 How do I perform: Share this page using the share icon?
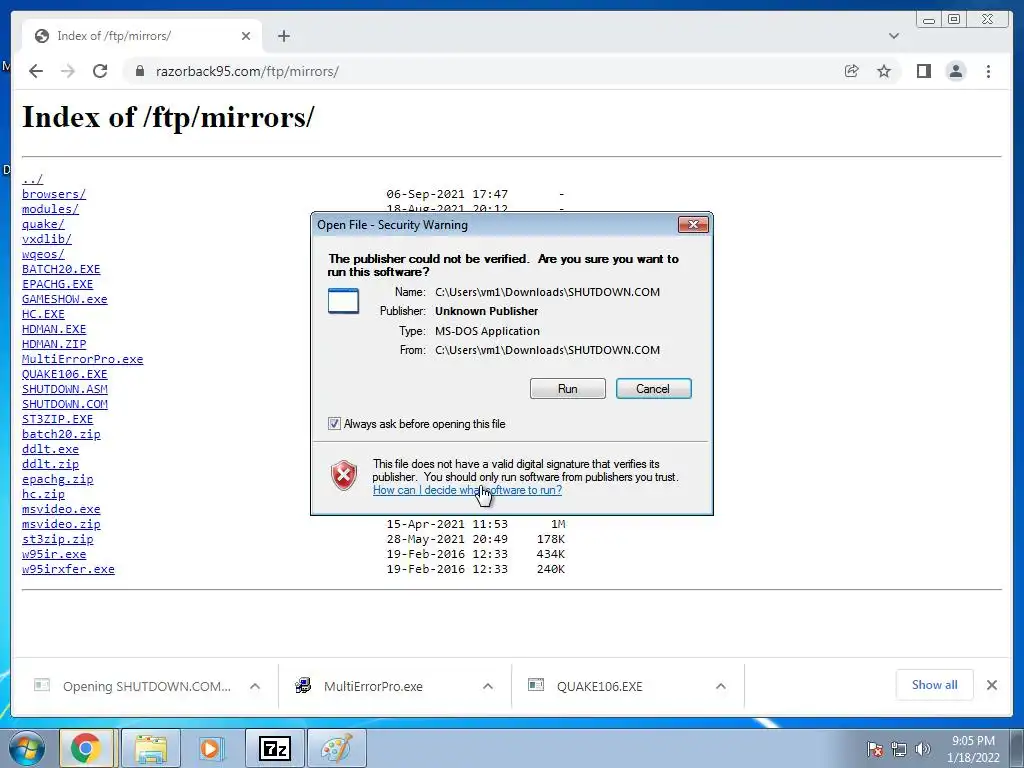tap(851, 71)
